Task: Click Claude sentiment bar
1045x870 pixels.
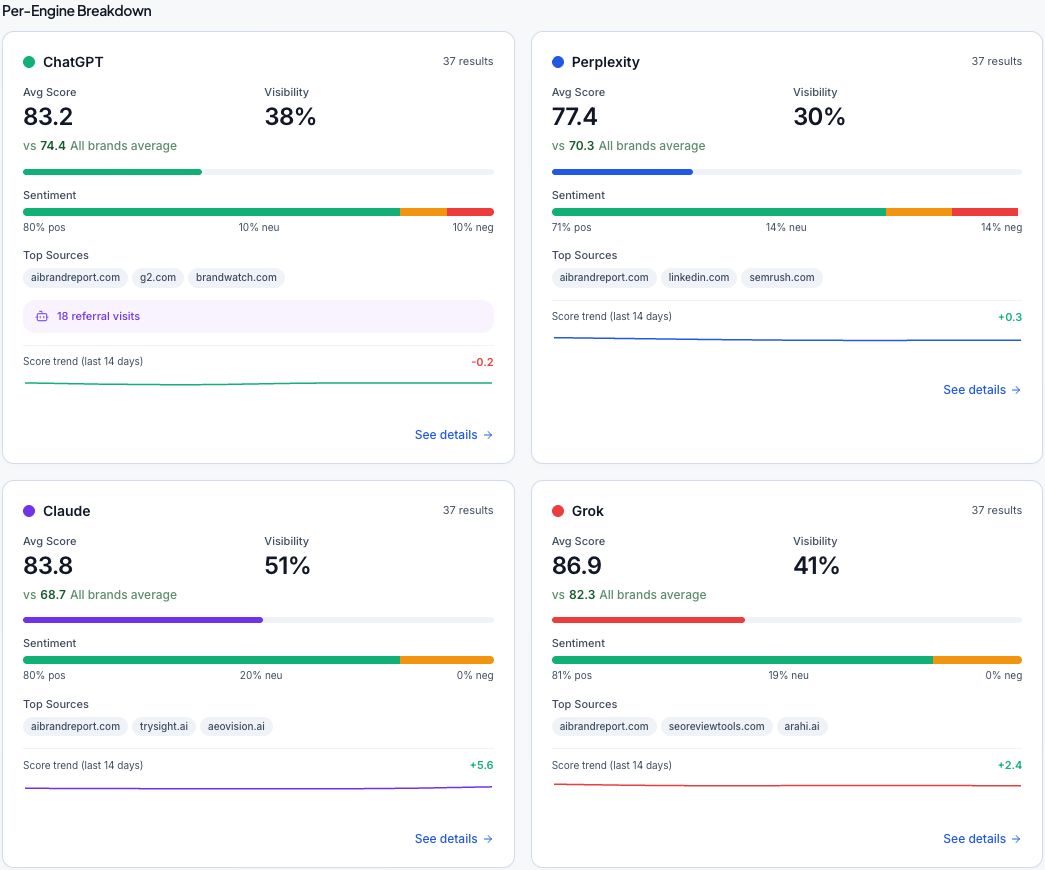Action: [259, 660]
